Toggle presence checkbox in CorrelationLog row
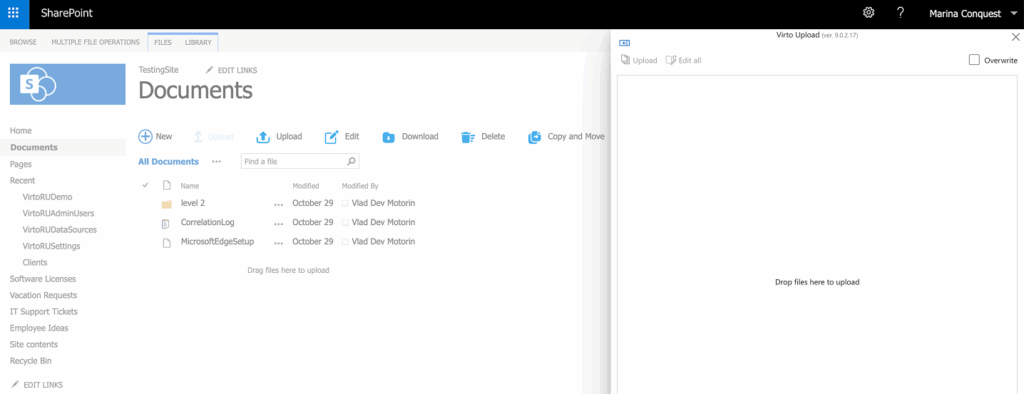Viewport: 1024px width, 394px height. coord(345,222)
